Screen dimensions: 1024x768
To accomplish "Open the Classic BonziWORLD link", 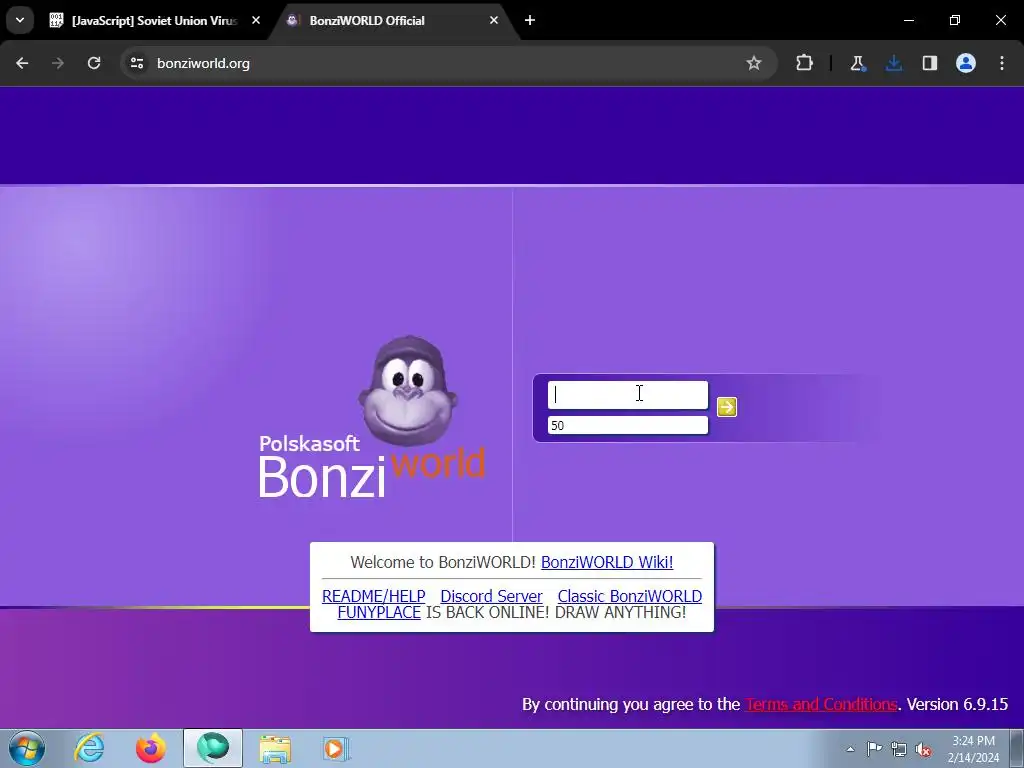I will tap(630, 596).
